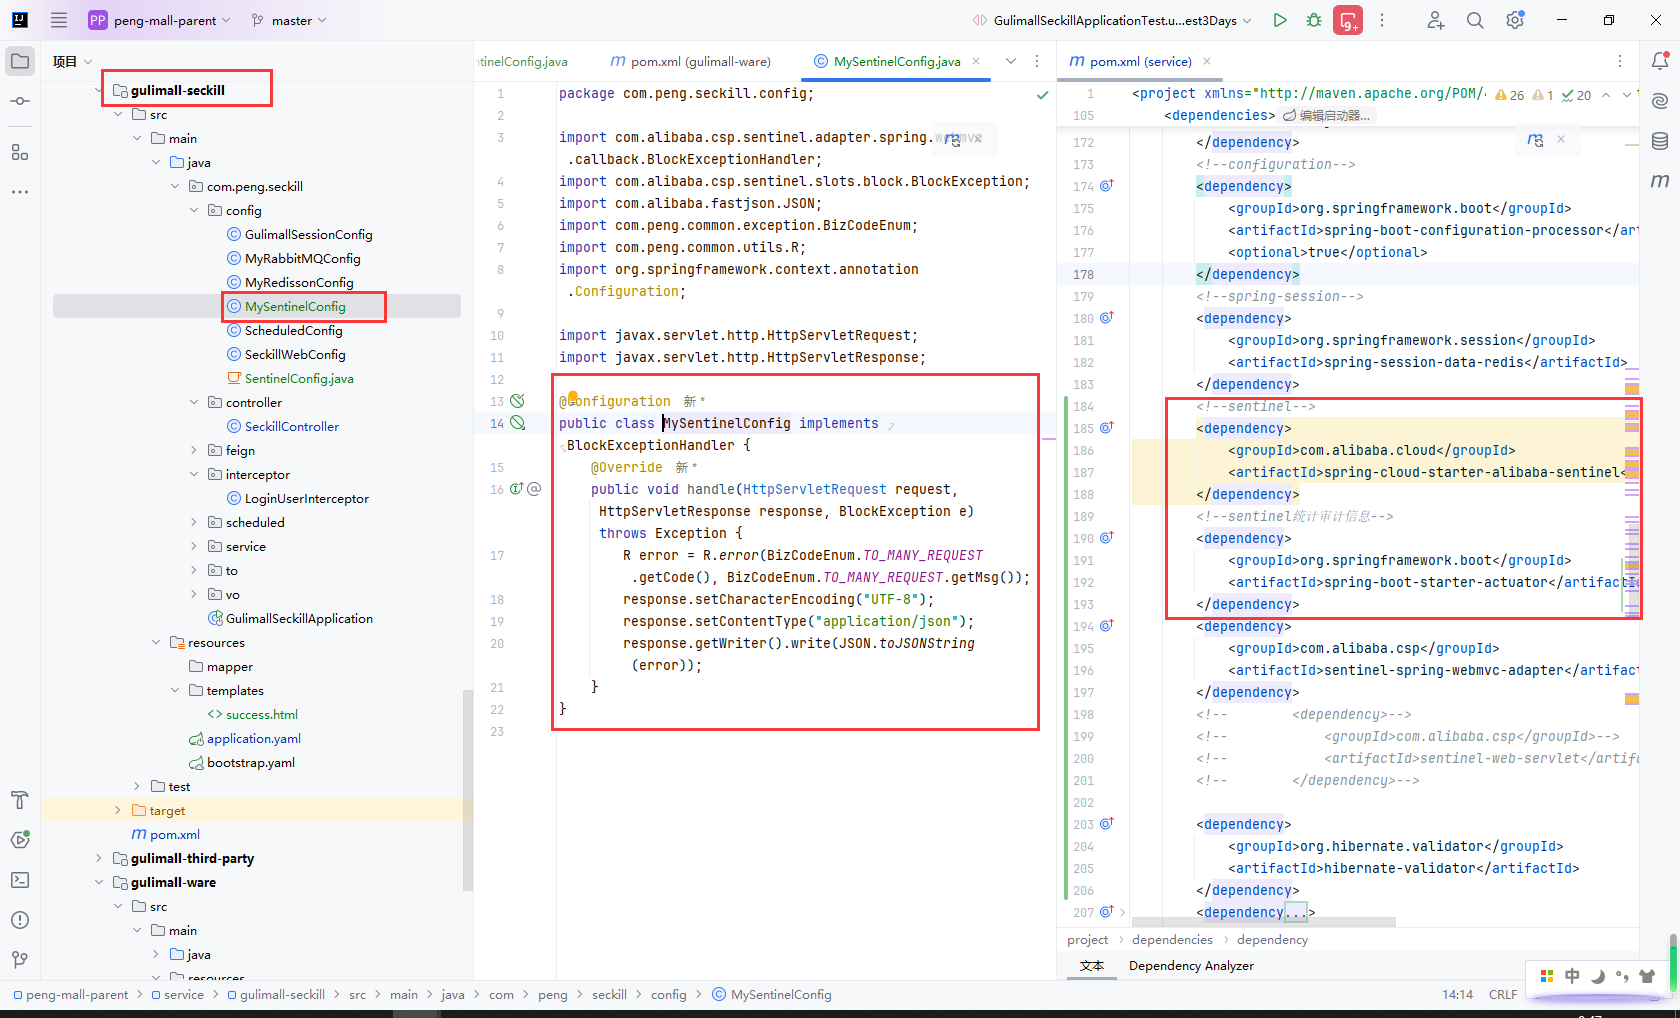Screen dimensions: 1680x1018
Task: Open the Commit tool window
Action: click(x=20, y=101)
